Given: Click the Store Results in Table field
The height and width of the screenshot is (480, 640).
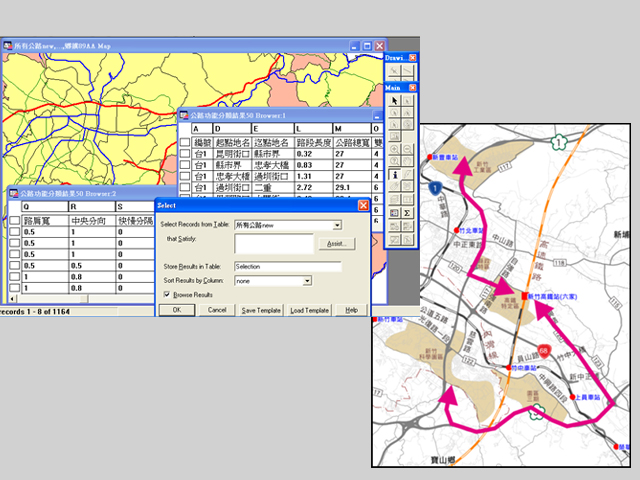Looking at the screenshot, I should (x=288, y=267).
